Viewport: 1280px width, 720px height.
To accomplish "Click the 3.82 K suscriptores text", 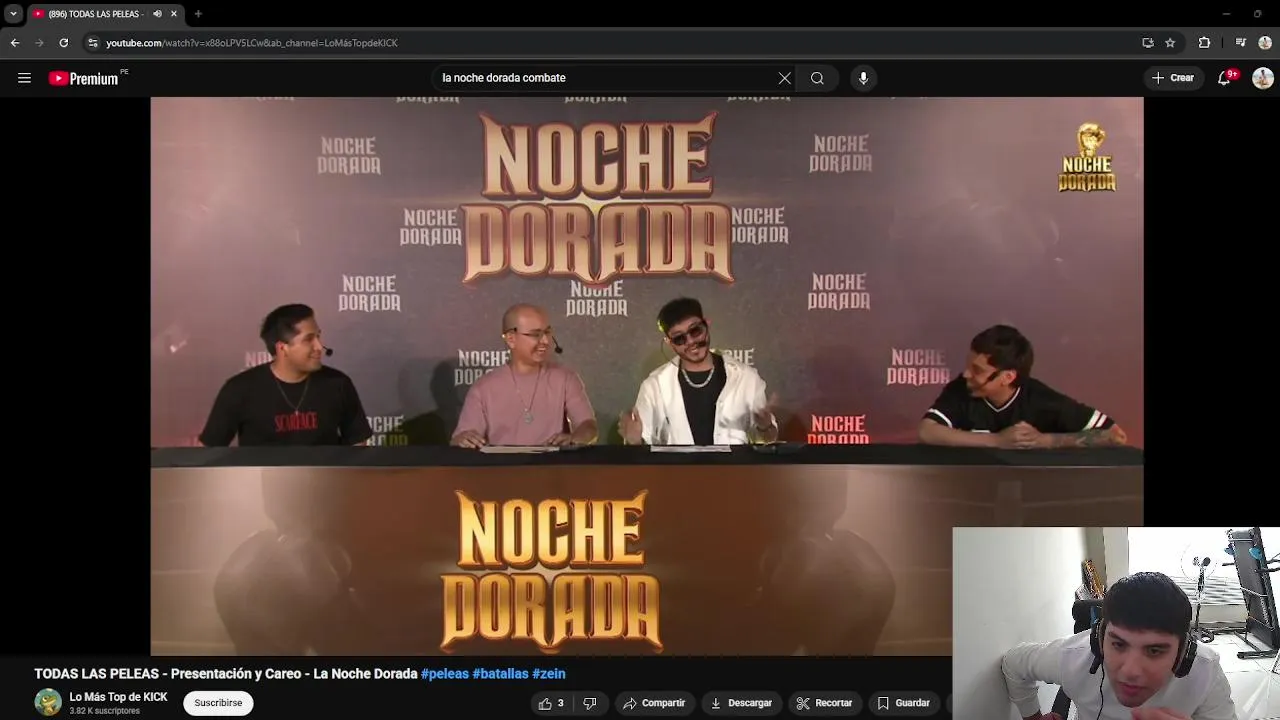I will 105,711.
